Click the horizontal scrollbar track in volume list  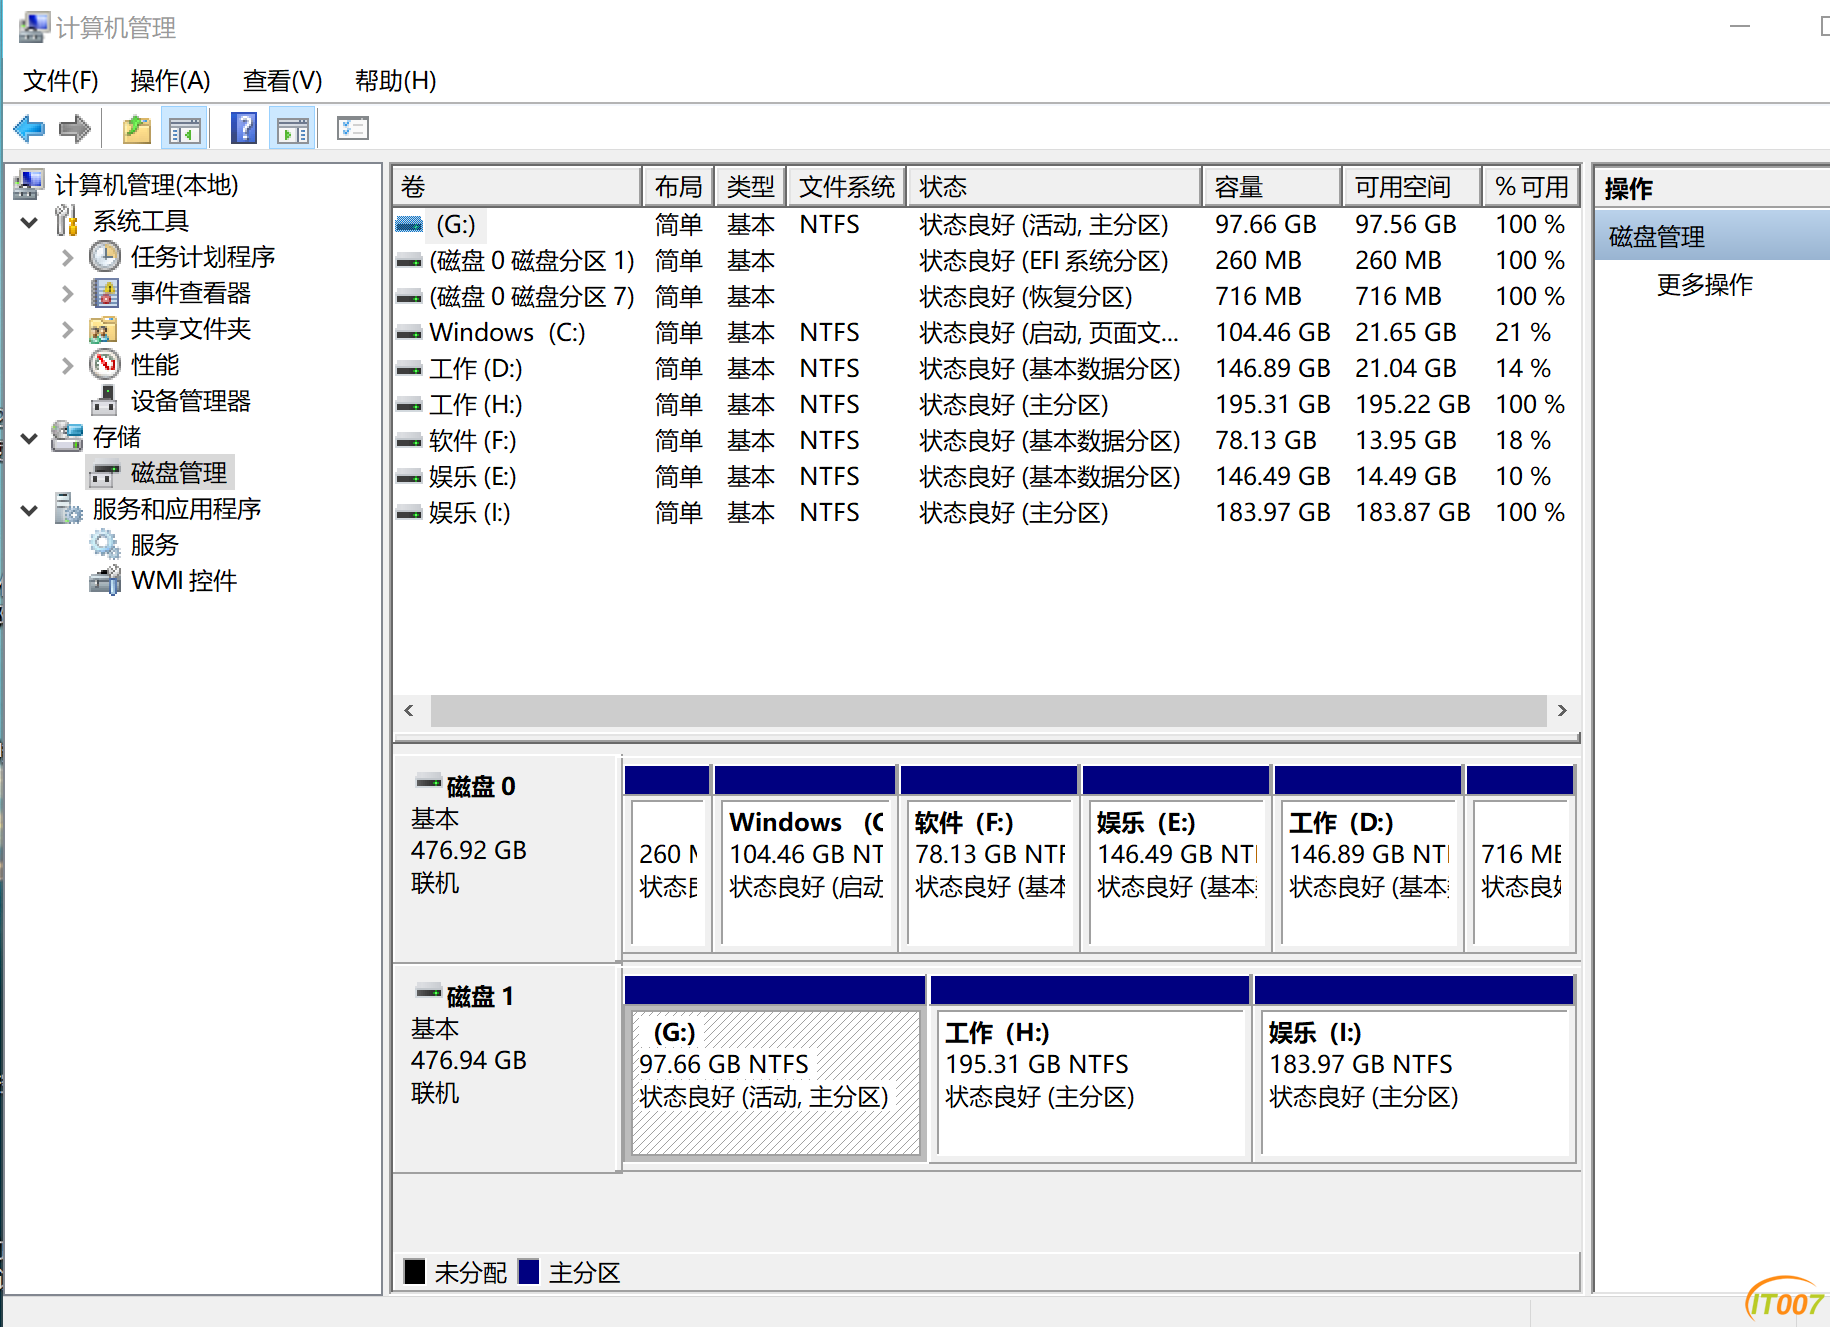(988, 710)
